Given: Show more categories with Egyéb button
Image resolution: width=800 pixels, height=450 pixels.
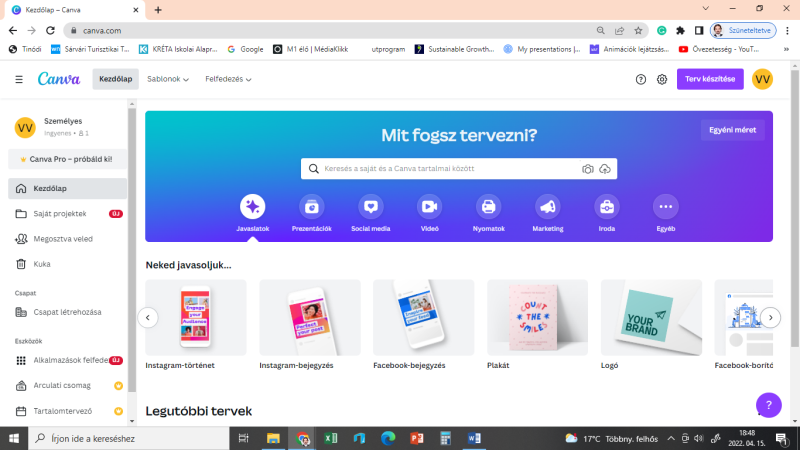Looking at the screenshot, I should (665, 206).
